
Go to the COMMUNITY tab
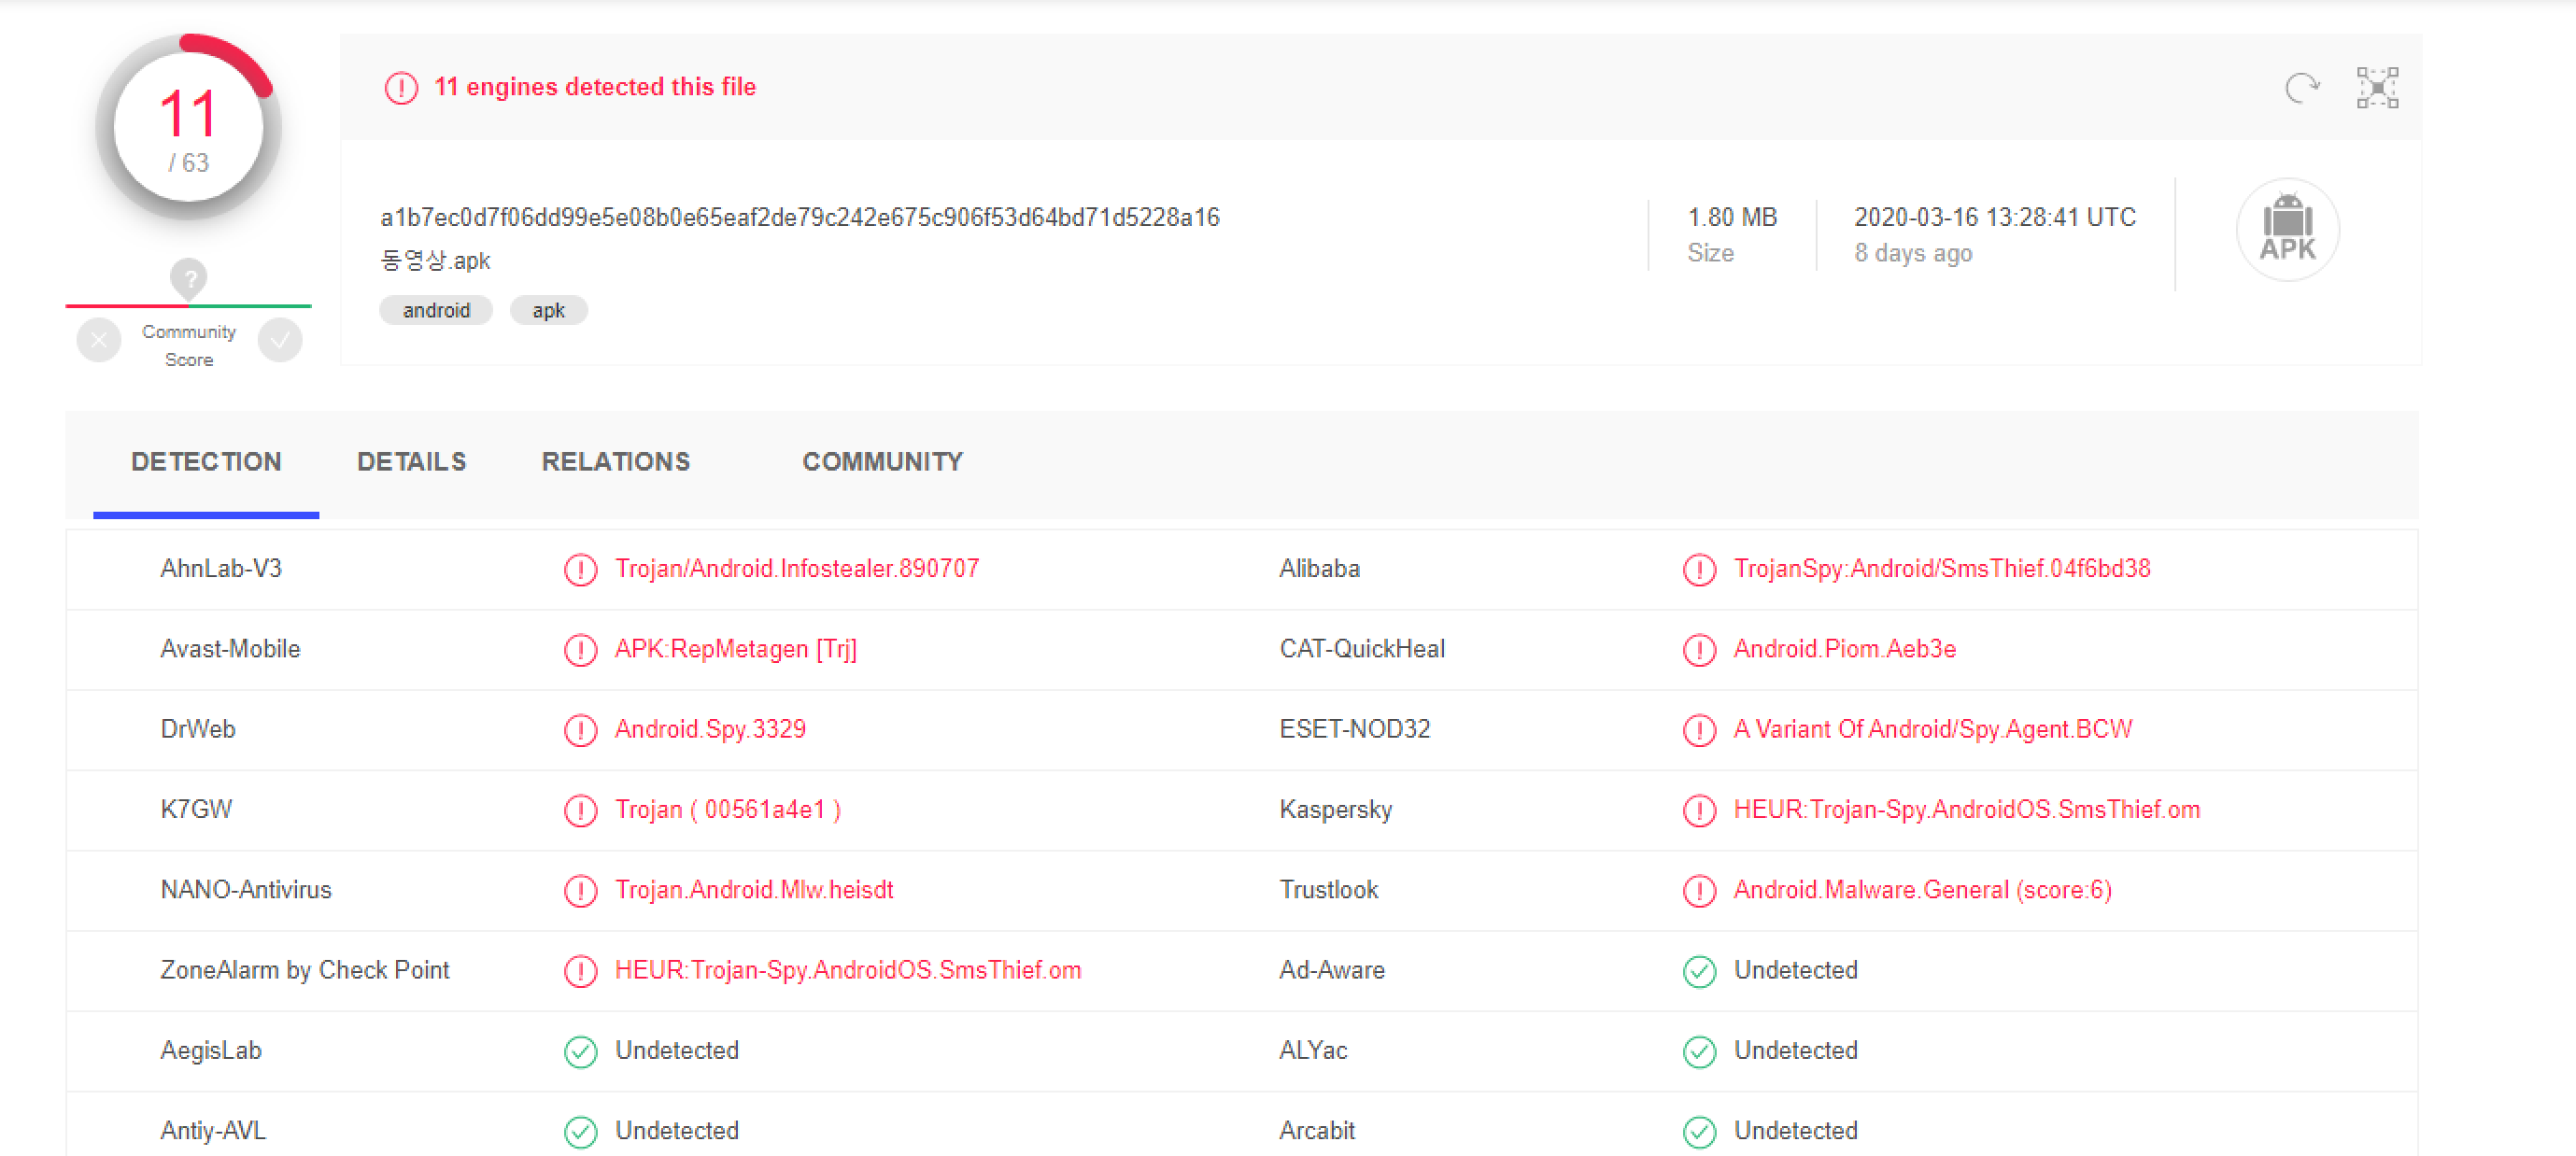coord(882,462)
